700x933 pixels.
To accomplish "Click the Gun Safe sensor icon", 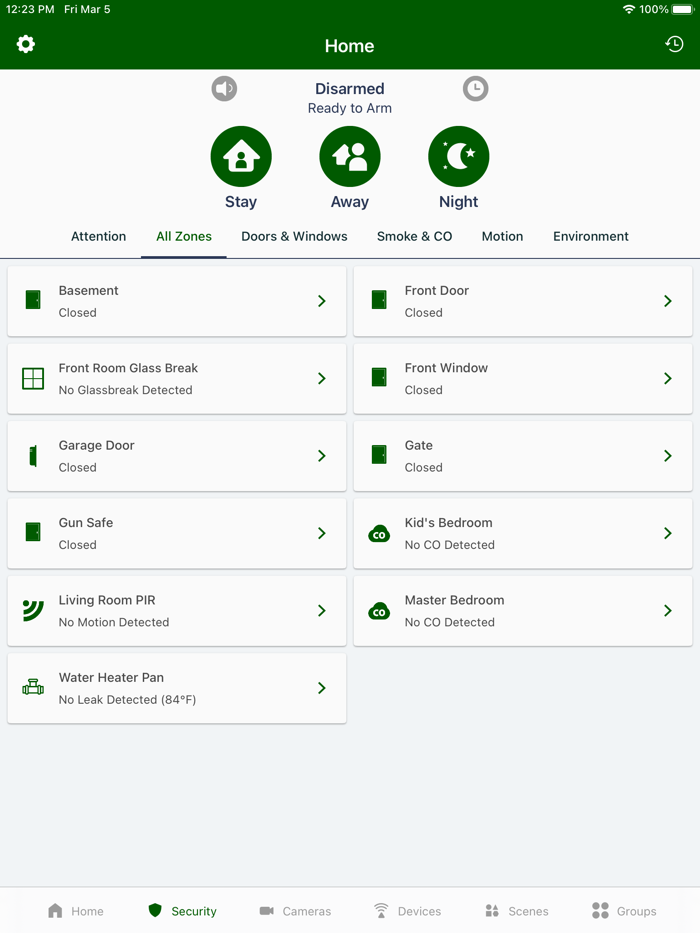I will (33, 532).
